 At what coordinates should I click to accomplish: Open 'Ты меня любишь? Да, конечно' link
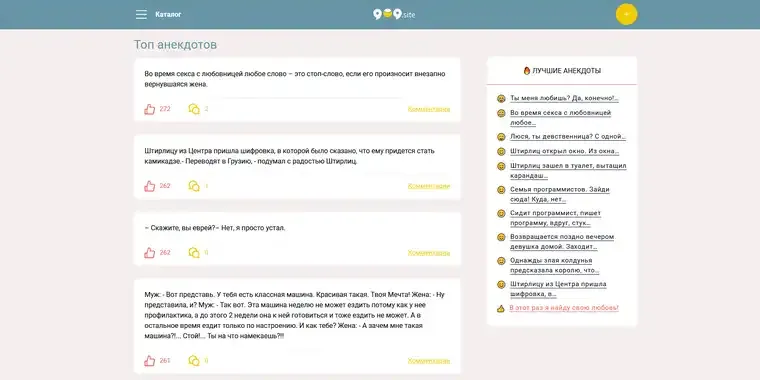(564, 98)
